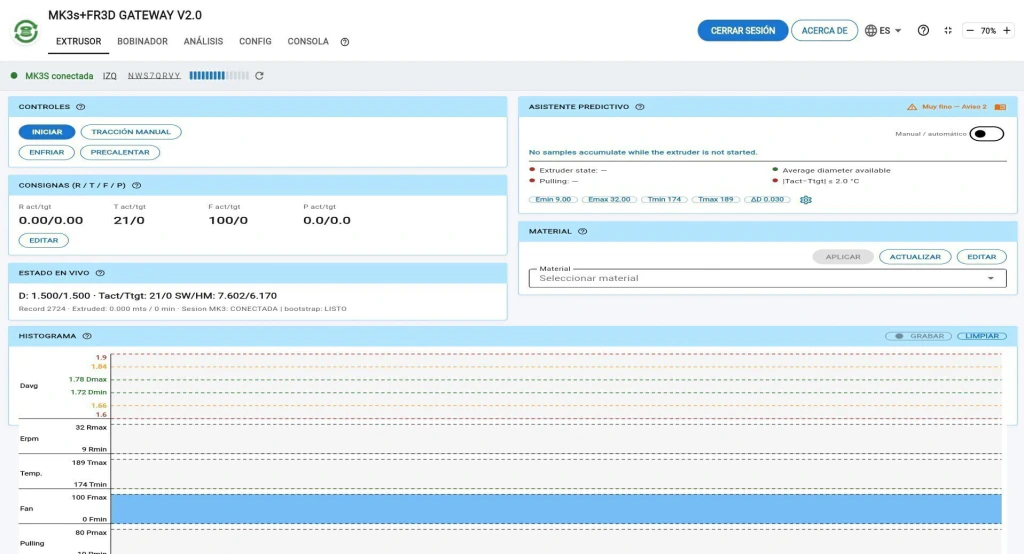Click the ENFRIAR button
This screenshot has height=554, width=1024.
(x=46, y=152)
